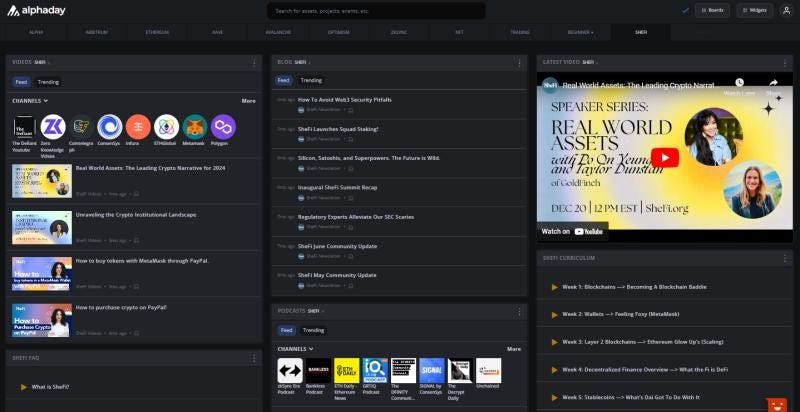Switch Blog widget to Trending
800x412 pixels.
[x=311, y=81]
